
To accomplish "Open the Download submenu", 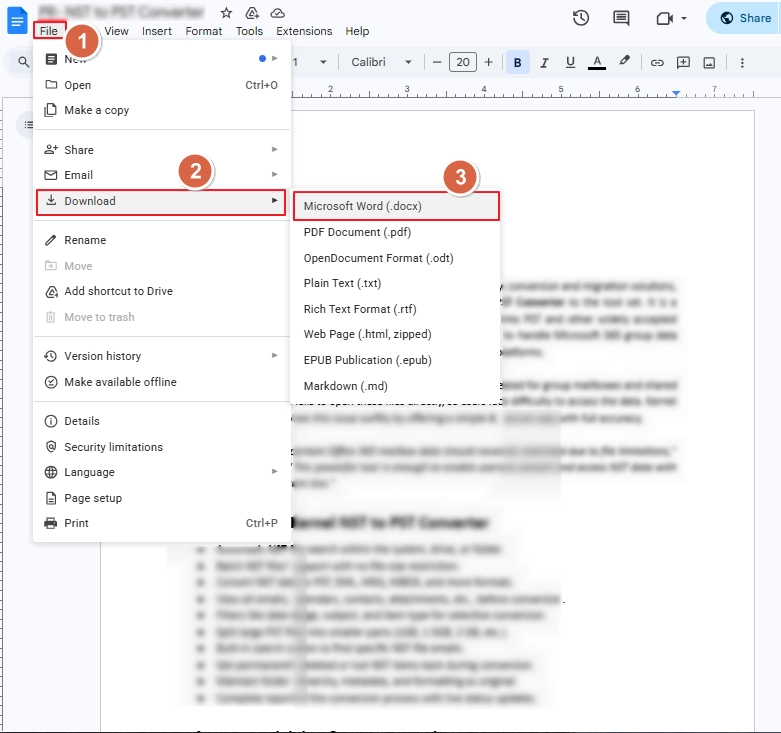I will tap(161, 202).
